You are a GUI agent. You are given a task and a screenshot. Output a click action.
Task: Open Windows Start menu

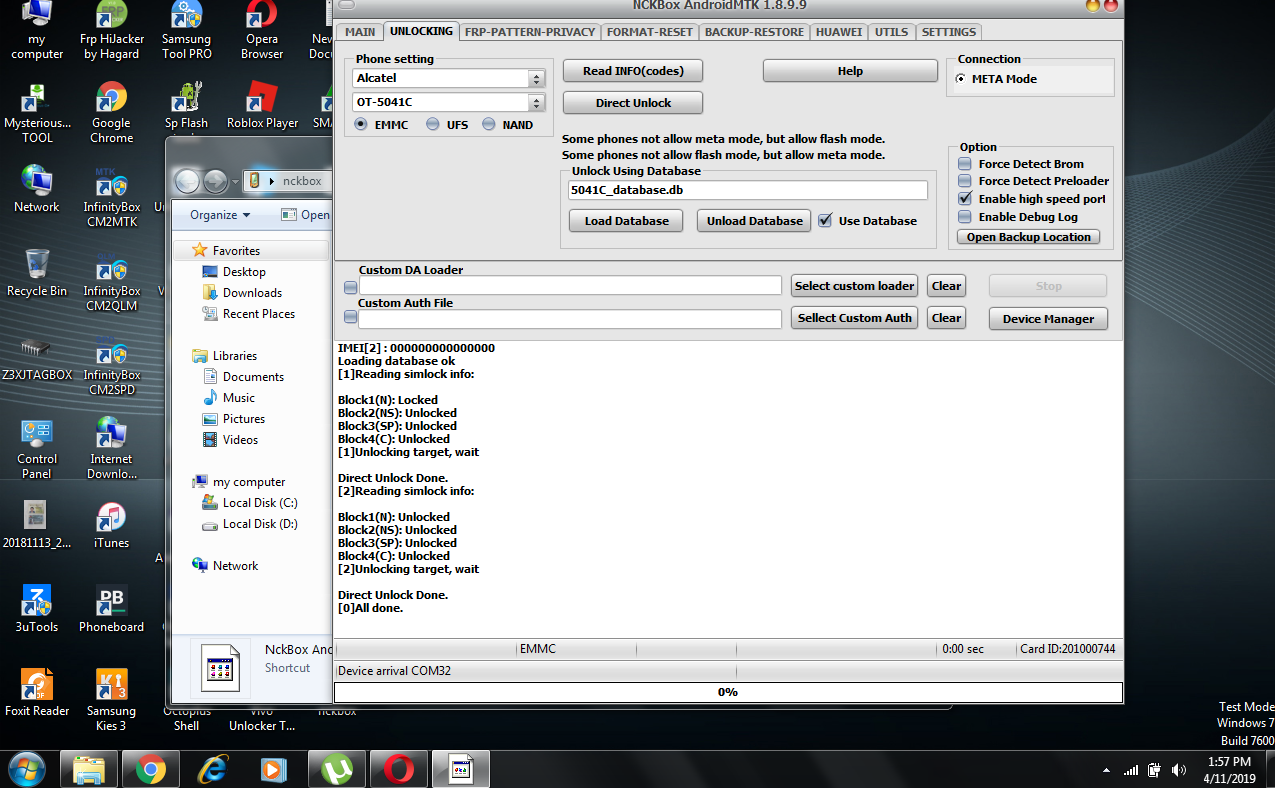click(27, 768)
